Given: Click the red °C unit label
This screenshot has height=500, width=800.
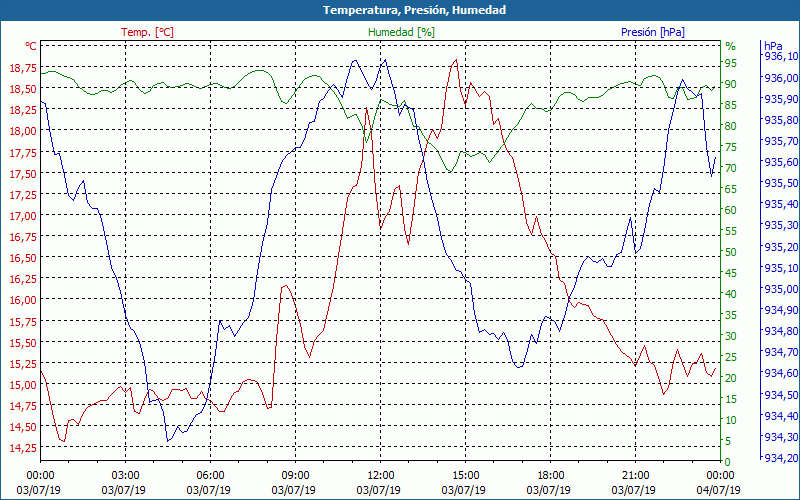Looking at the screenshot, I should point(31,46).
